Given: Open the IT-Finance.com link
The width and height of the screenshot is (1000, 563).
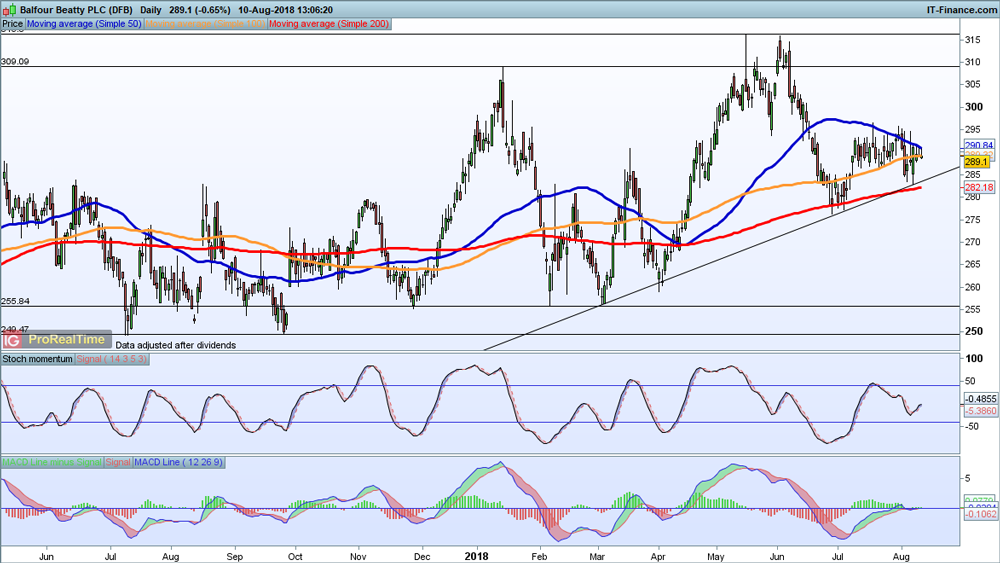Looking at the screenshot, I should (x=961, y=10).
